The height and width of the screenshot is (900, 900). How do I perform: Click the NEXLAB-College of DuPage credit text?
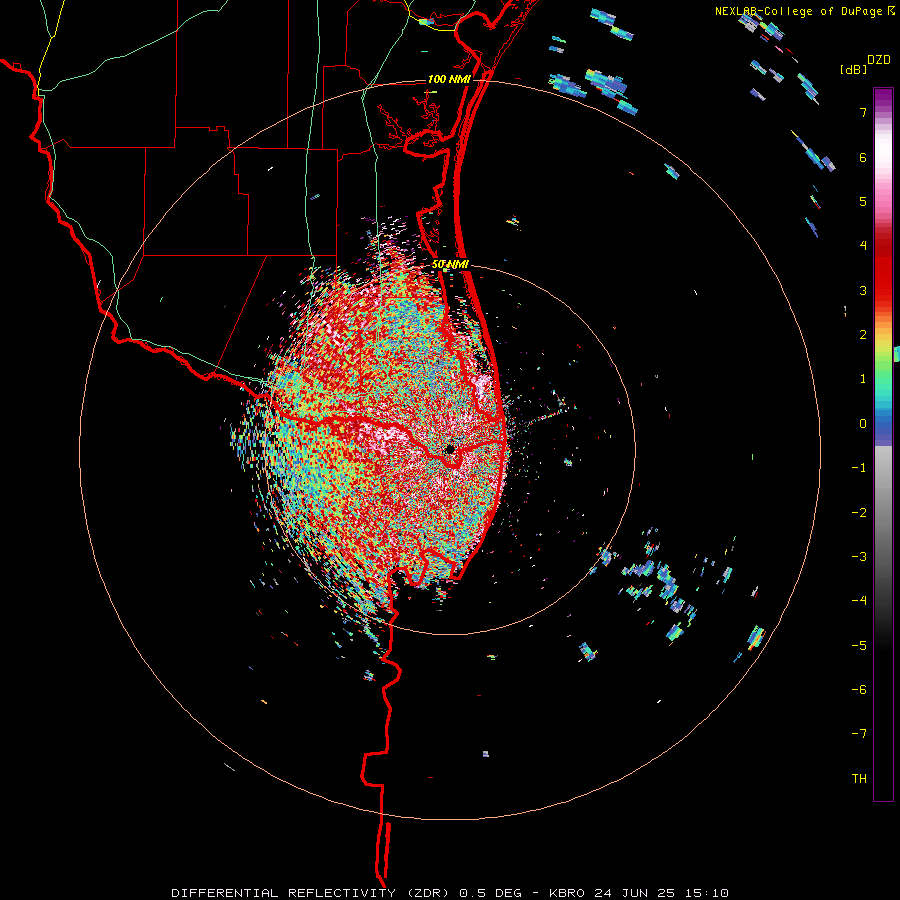(799, 11)
